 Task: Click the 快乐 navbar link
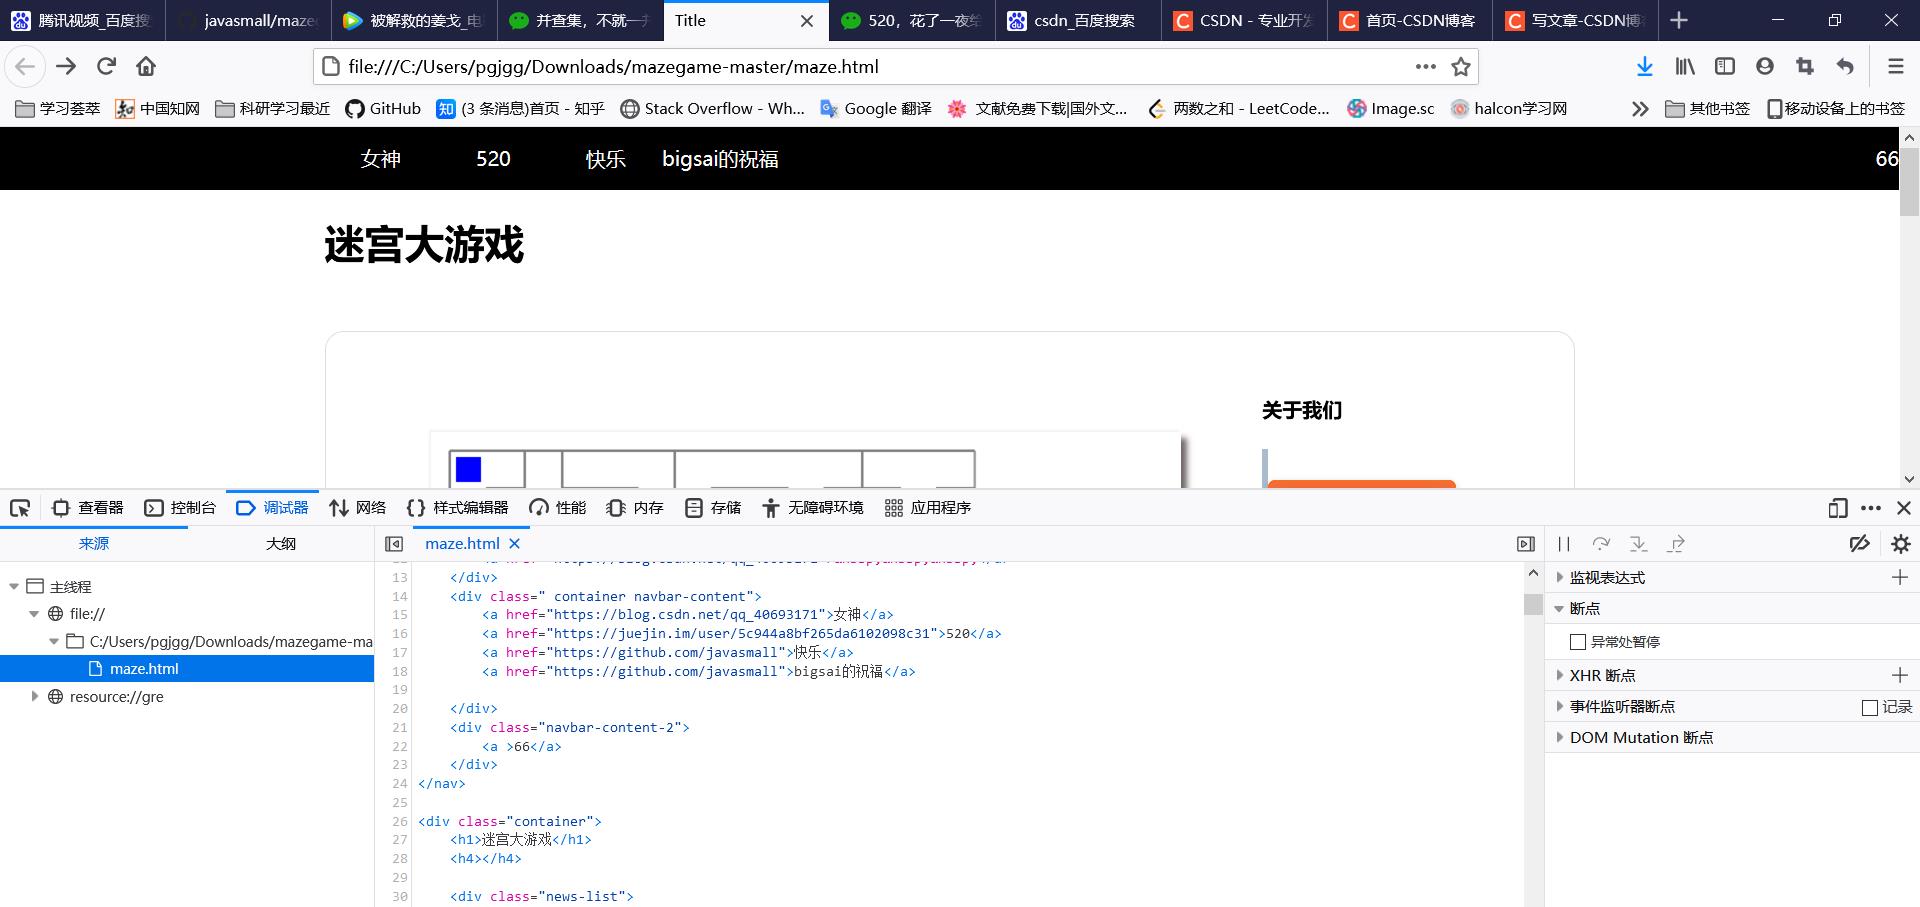606,159
